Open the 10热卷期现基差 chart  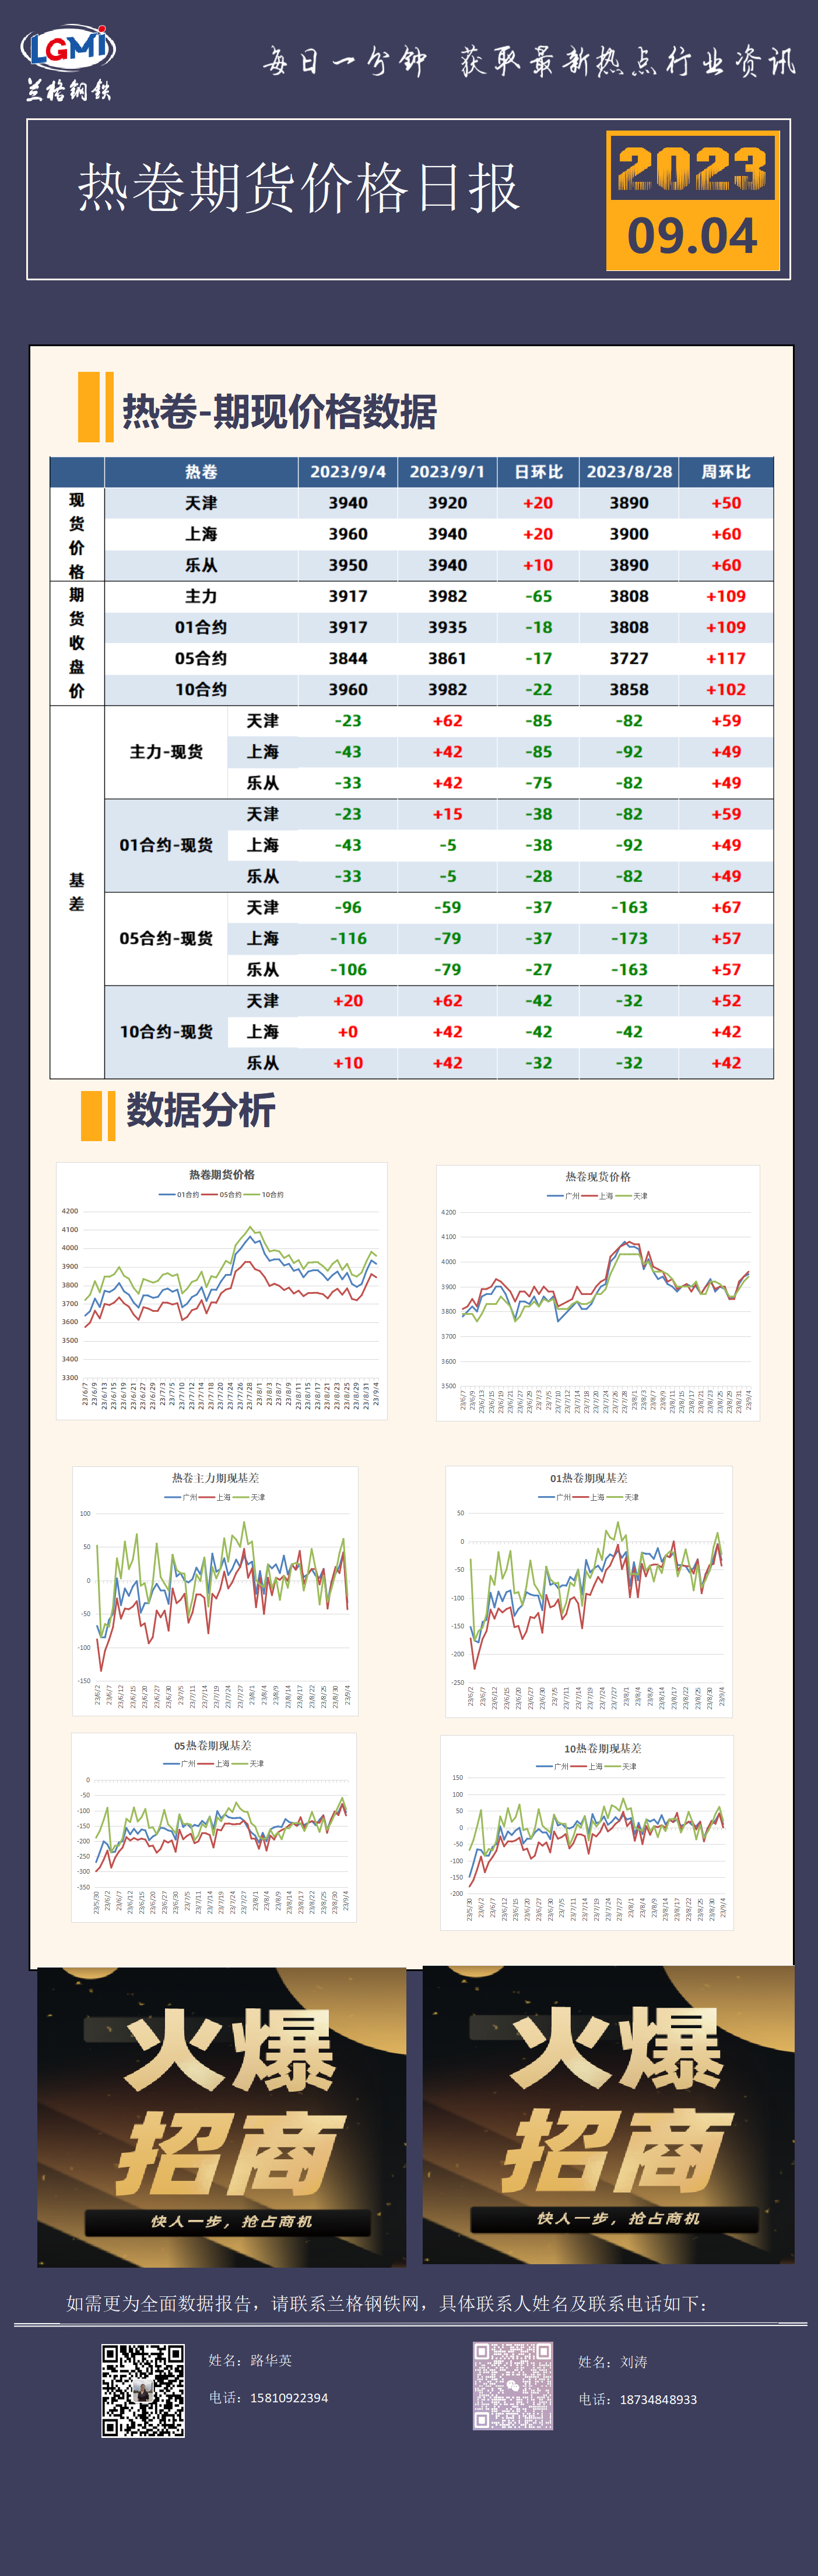[x=587, y=1832]
